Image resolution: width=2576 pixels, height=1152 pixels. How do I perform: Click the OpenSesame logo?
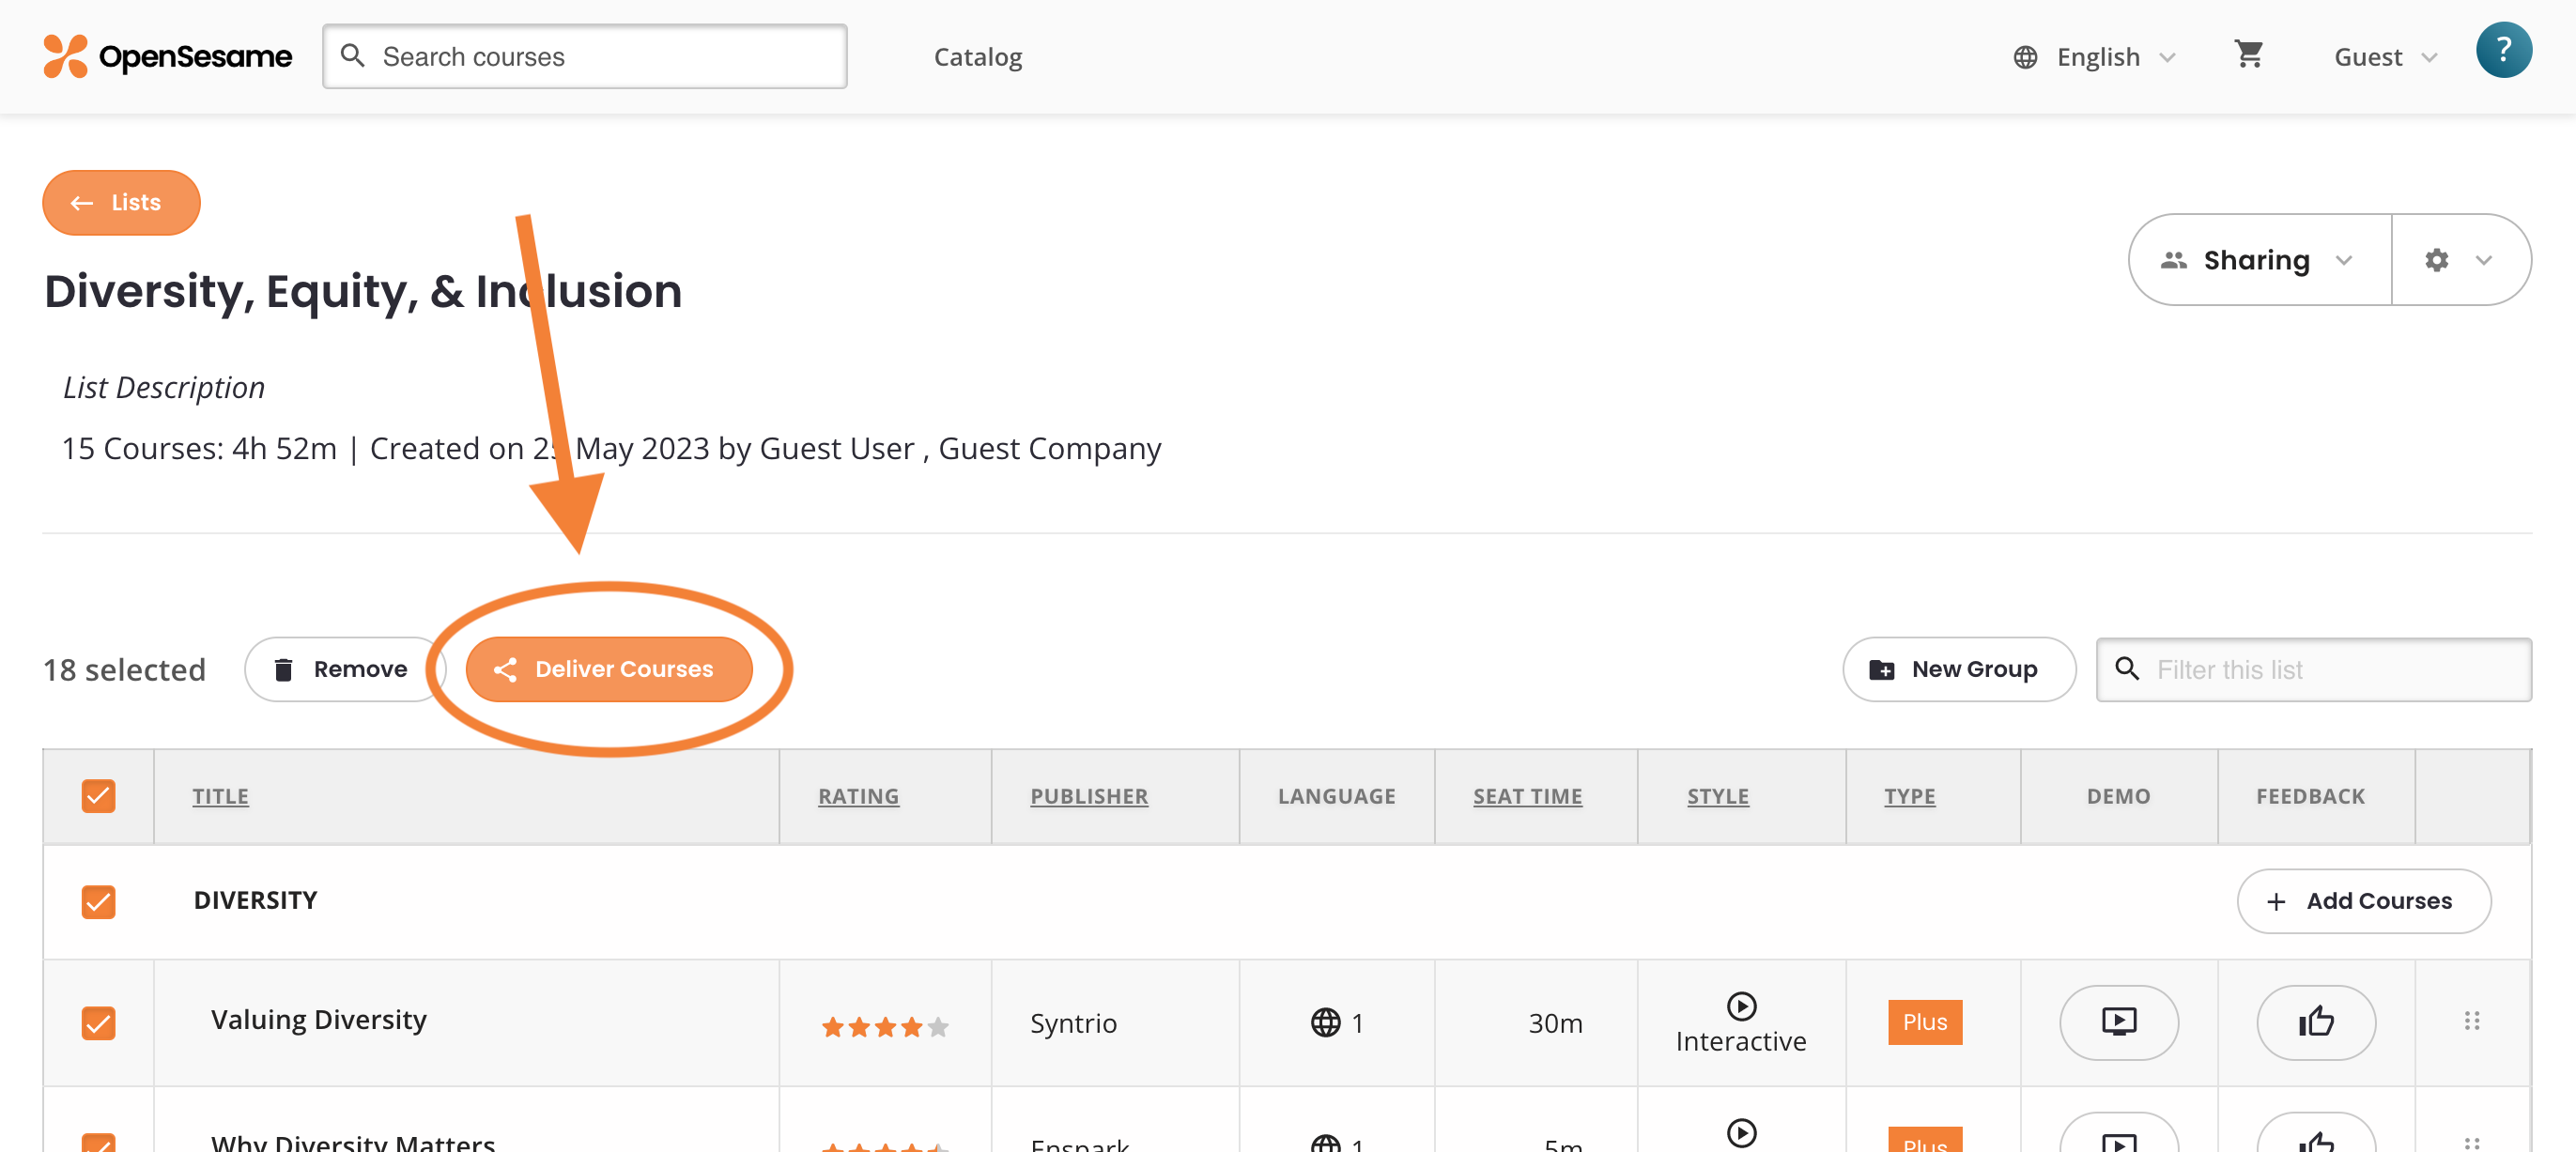pos(168,56)
